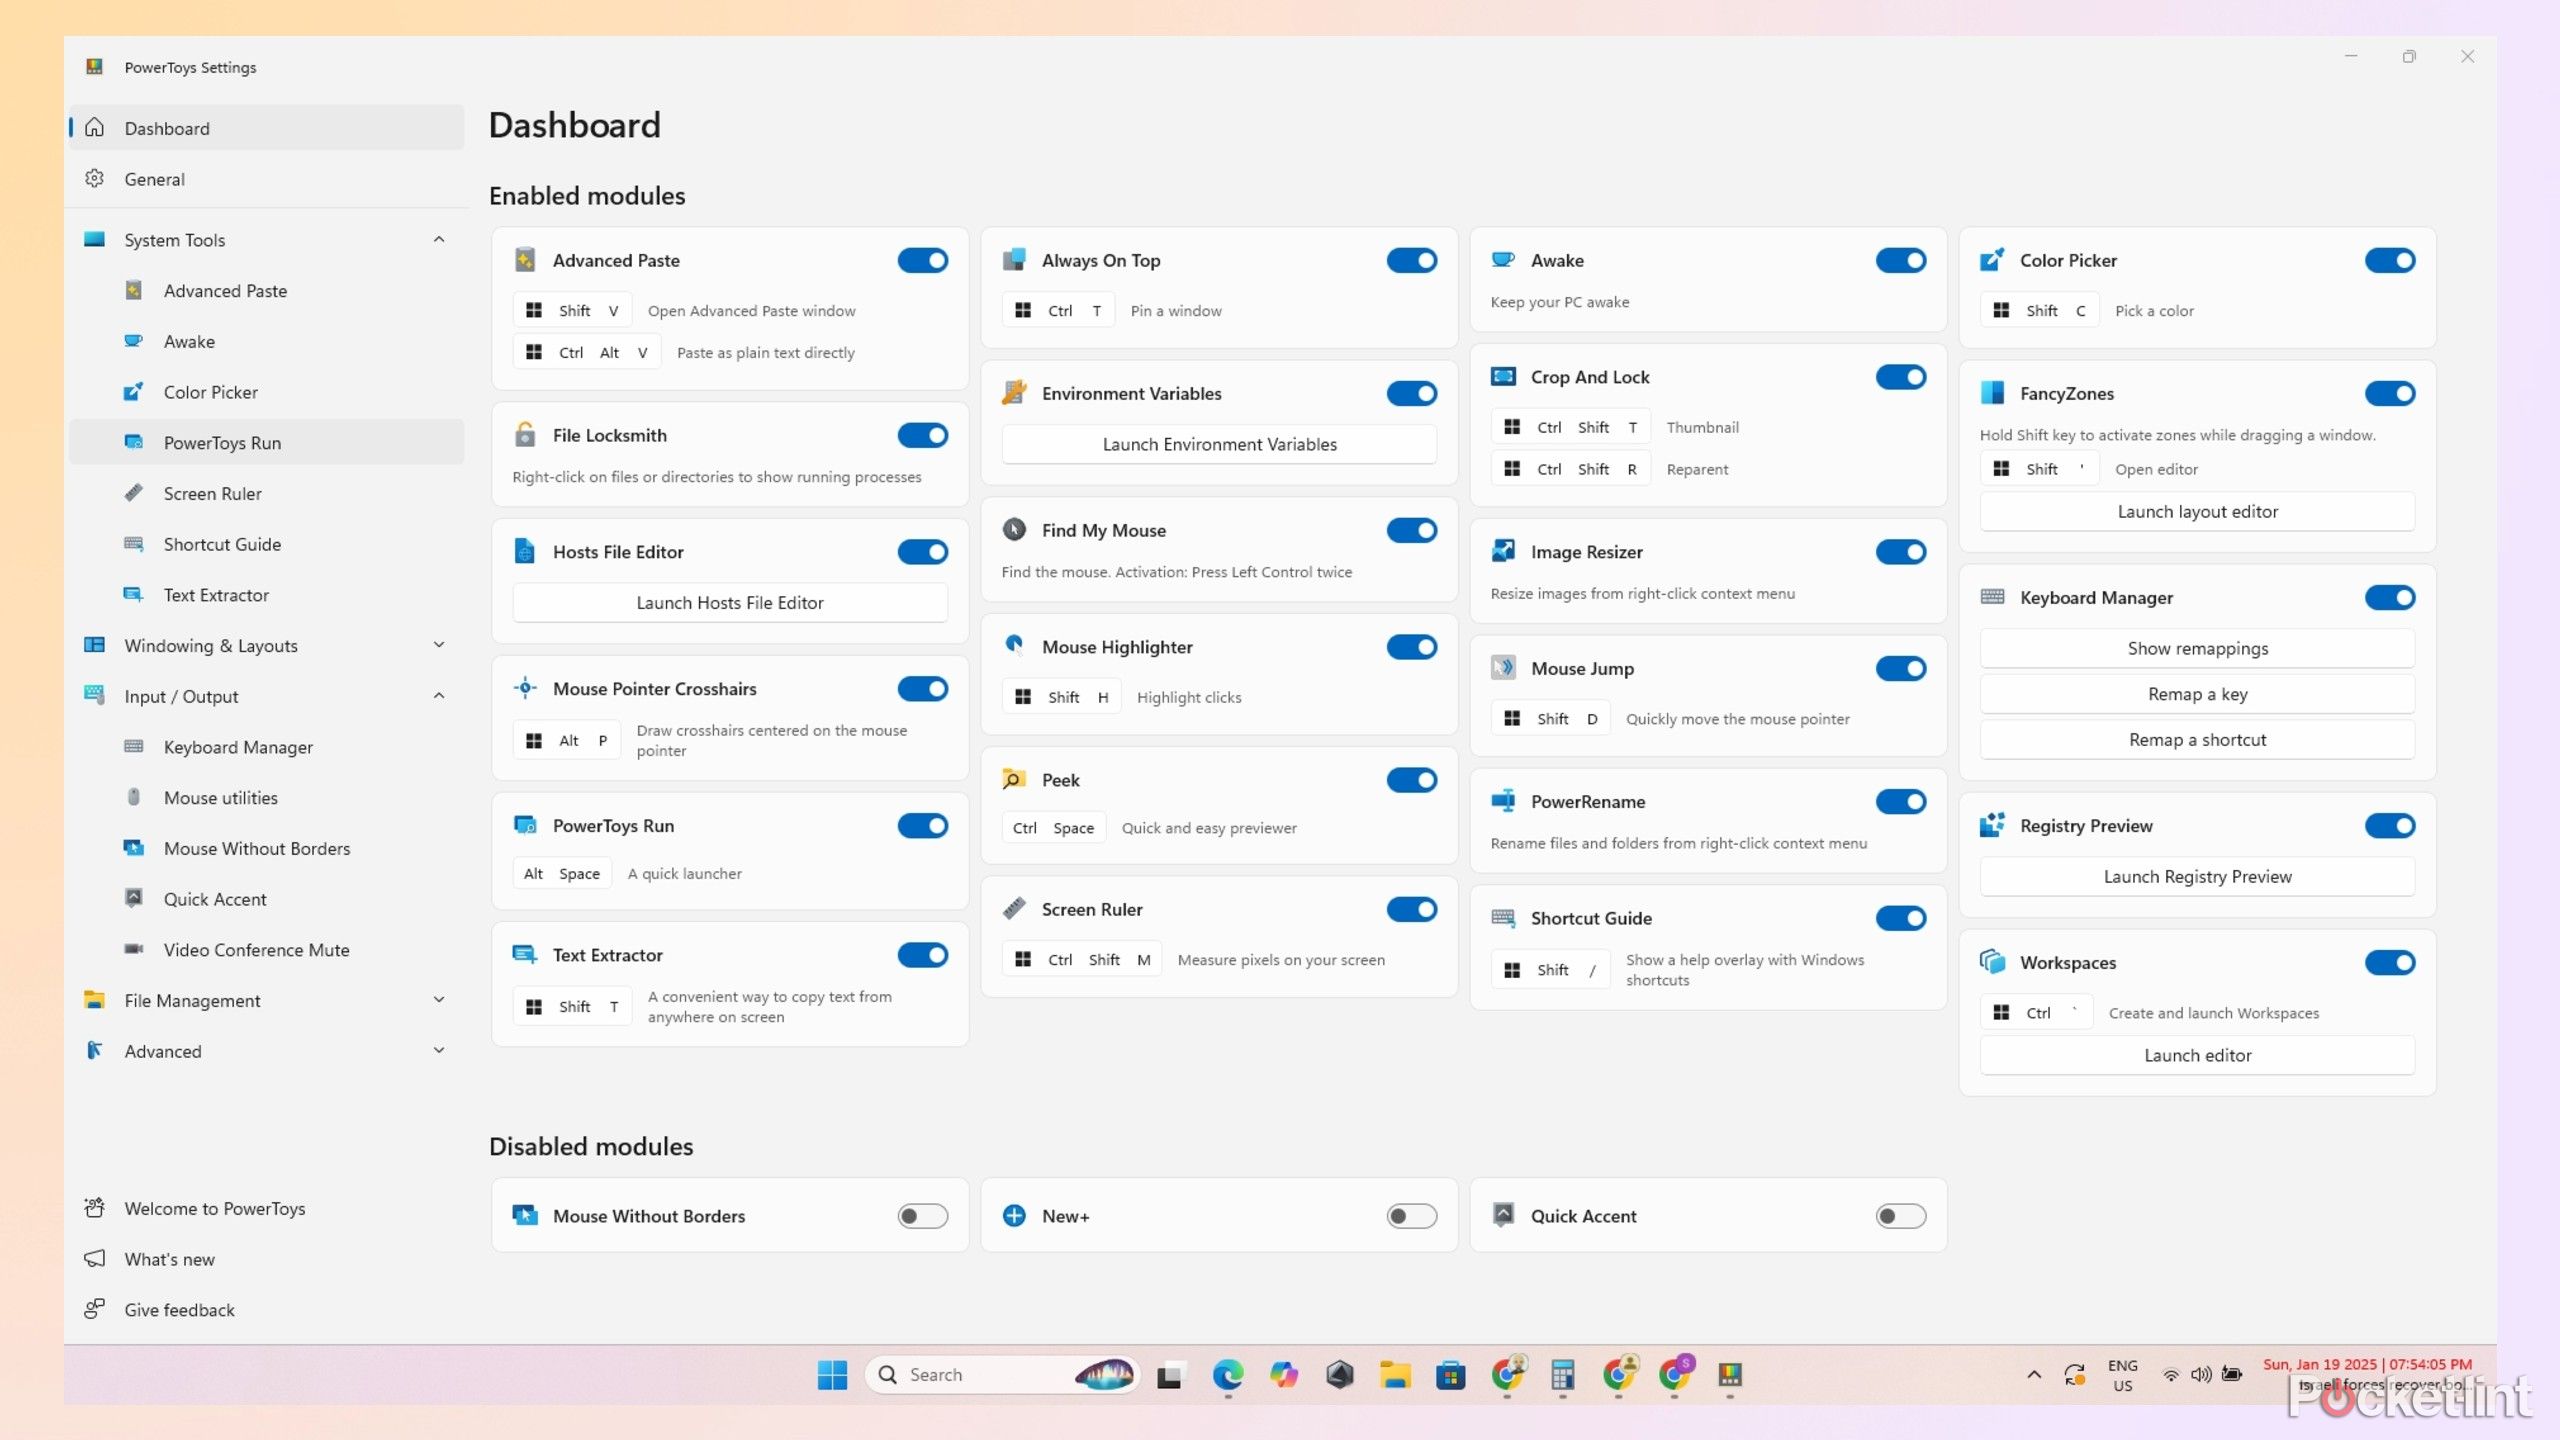2560x1440 pixels.
Task: Click the Color Picker card icon
Action: tap(1992, 260)
